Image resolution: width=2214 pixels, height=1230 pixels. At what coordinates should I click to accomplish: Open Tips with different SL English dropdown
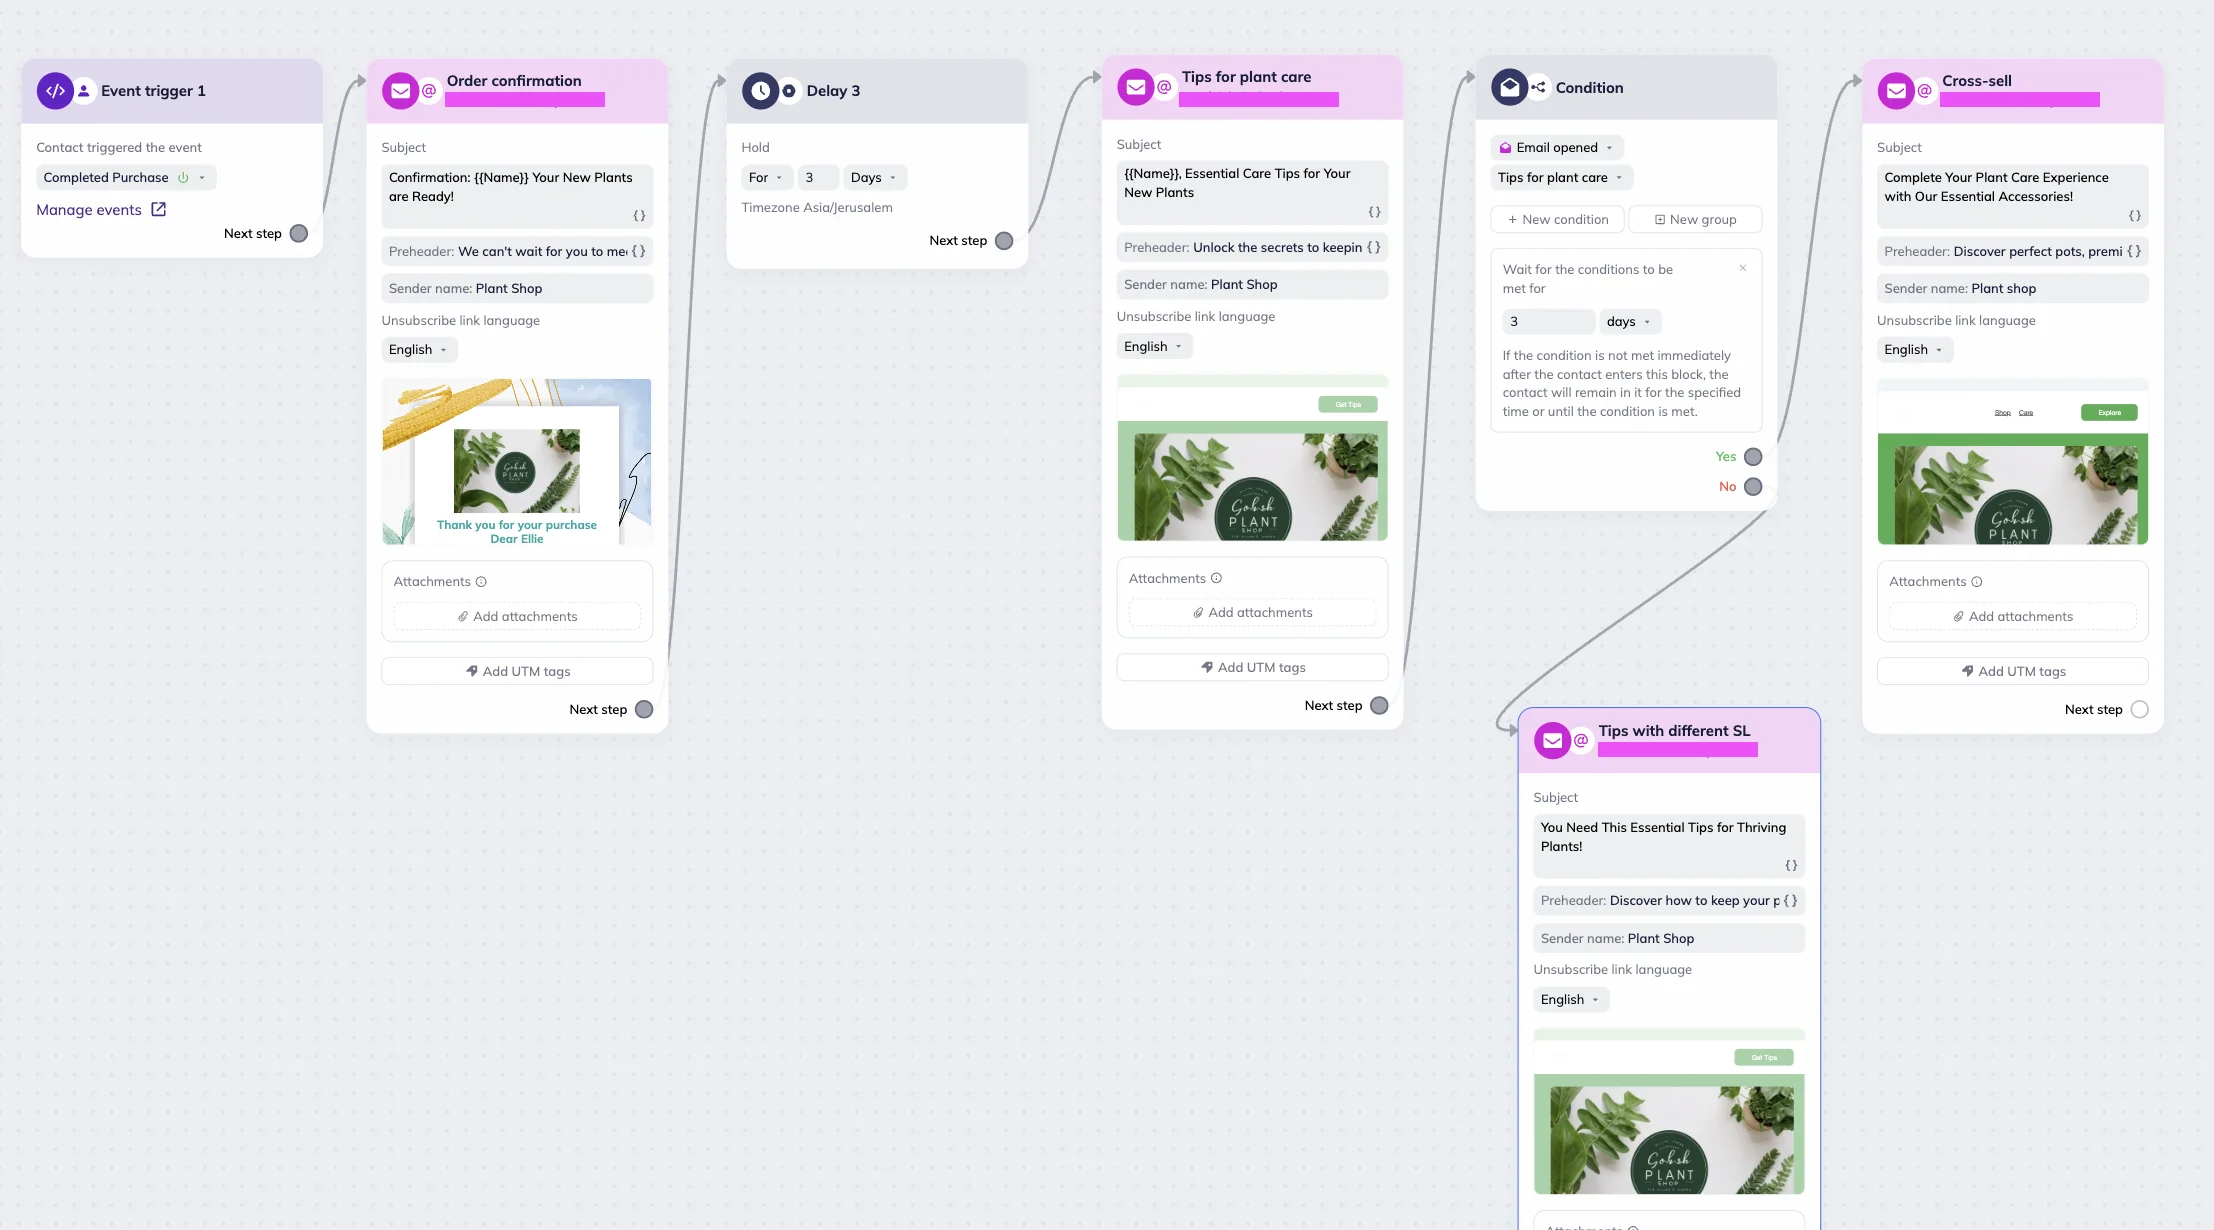click(1571, 1000)
